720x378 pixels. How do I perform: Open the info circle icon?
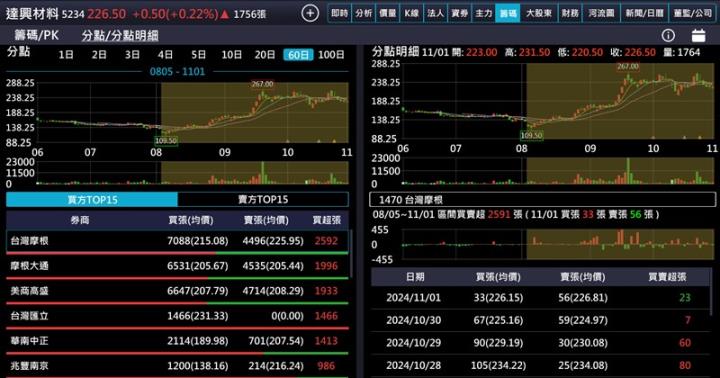tap(668, 35)
